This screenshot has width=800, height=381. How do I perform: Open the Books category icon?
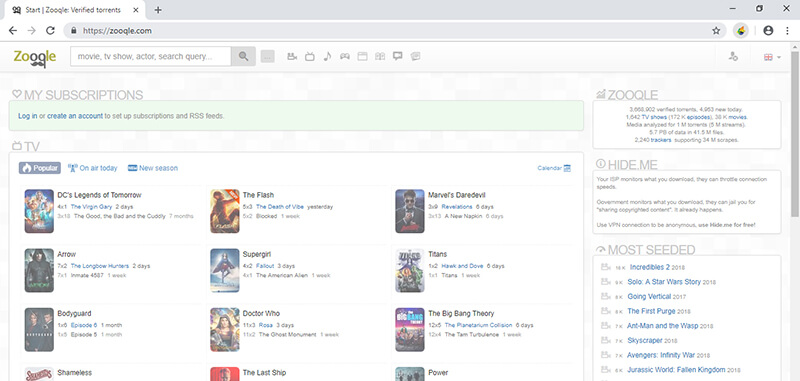[380, 57]
